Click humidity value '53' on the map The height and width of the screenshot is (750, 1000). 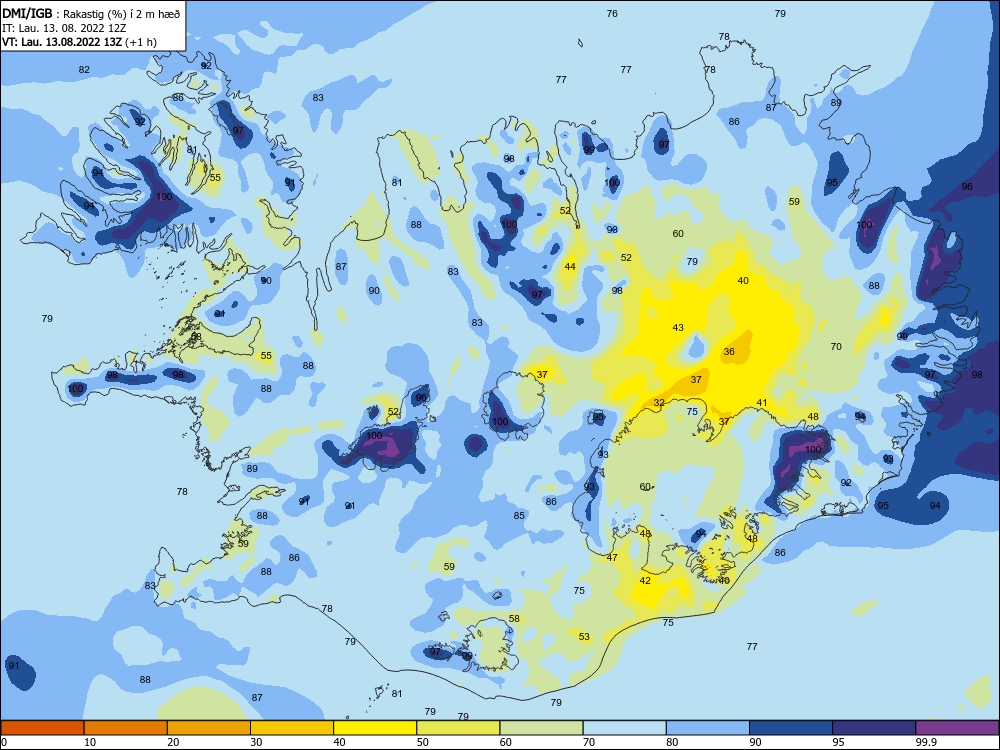[584, 636]
